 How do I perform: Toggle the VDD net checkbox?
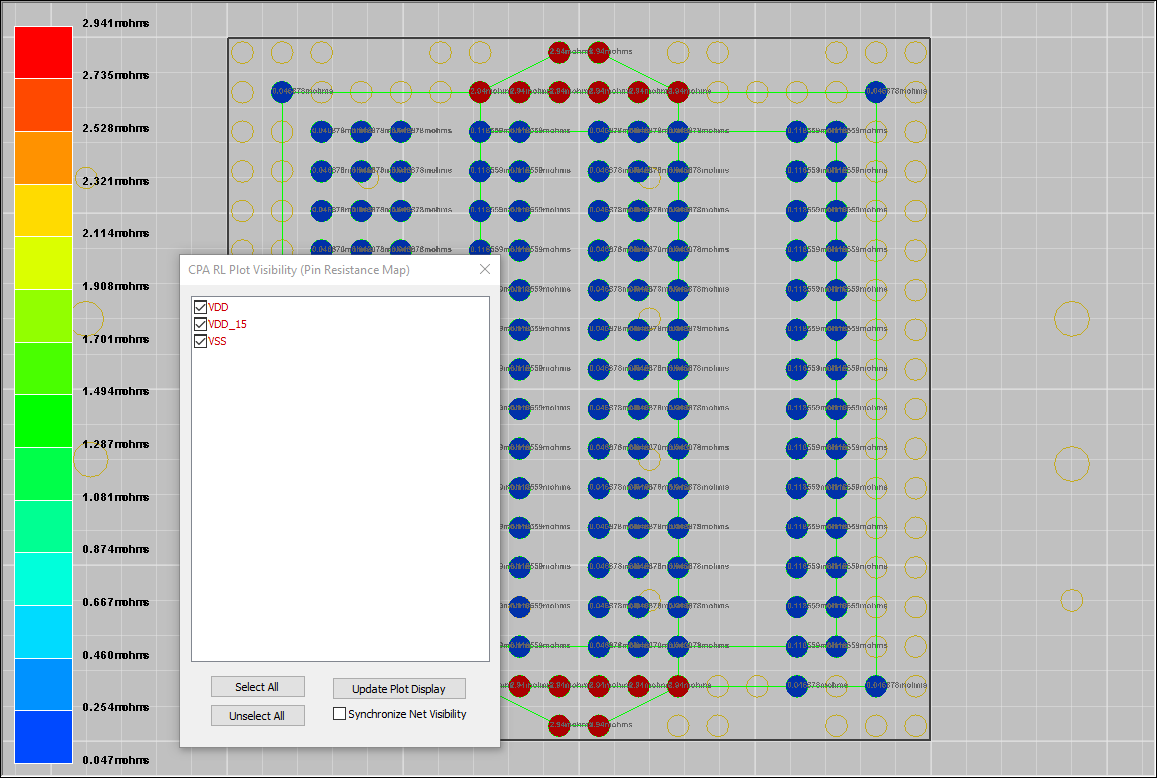coord(201,307)
